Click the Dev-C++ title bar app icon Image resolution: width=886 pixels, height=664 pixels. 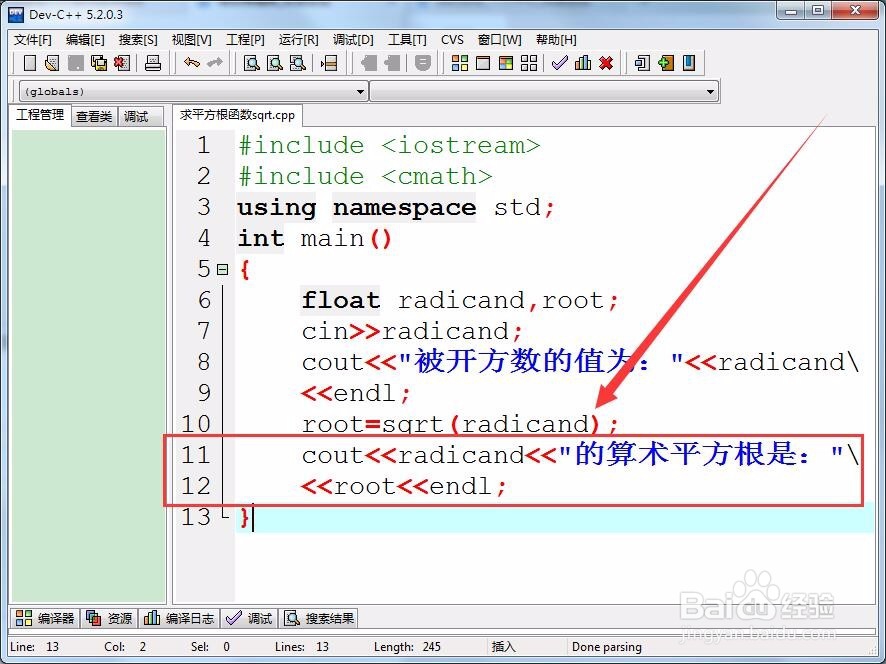point(15,14)
